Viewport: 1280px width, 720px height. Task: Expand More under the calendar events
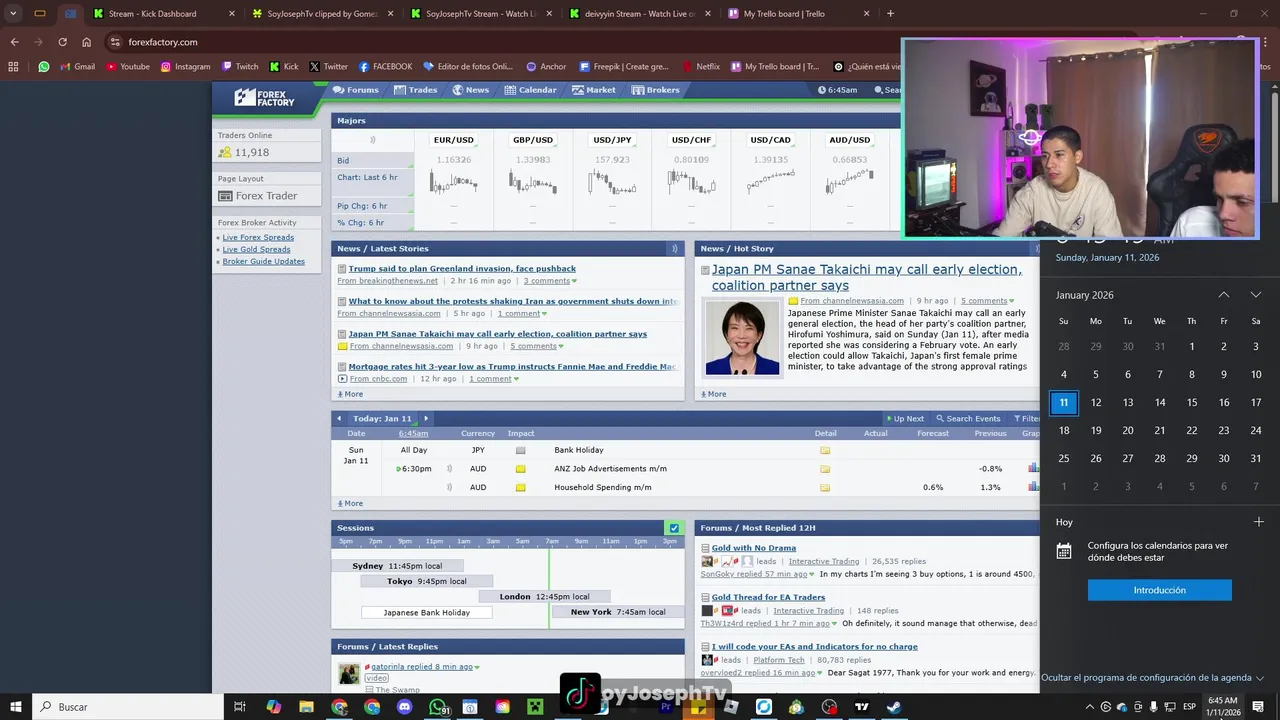[x=350, y=504]
